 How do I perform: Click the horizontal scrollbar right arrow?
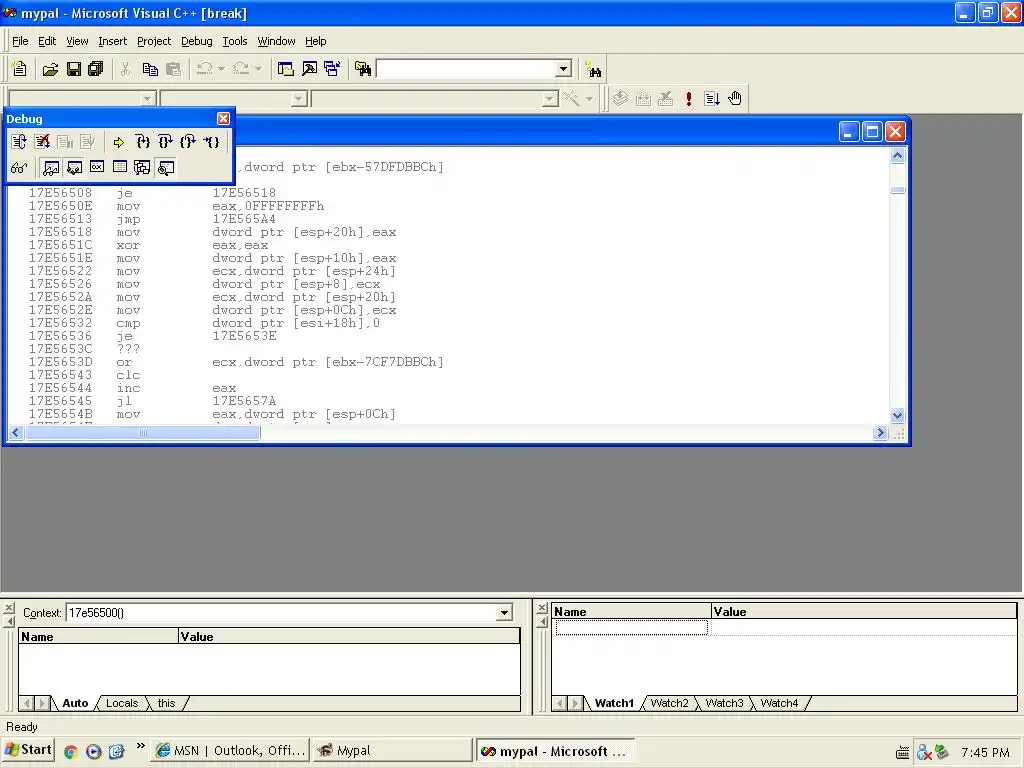880,432
